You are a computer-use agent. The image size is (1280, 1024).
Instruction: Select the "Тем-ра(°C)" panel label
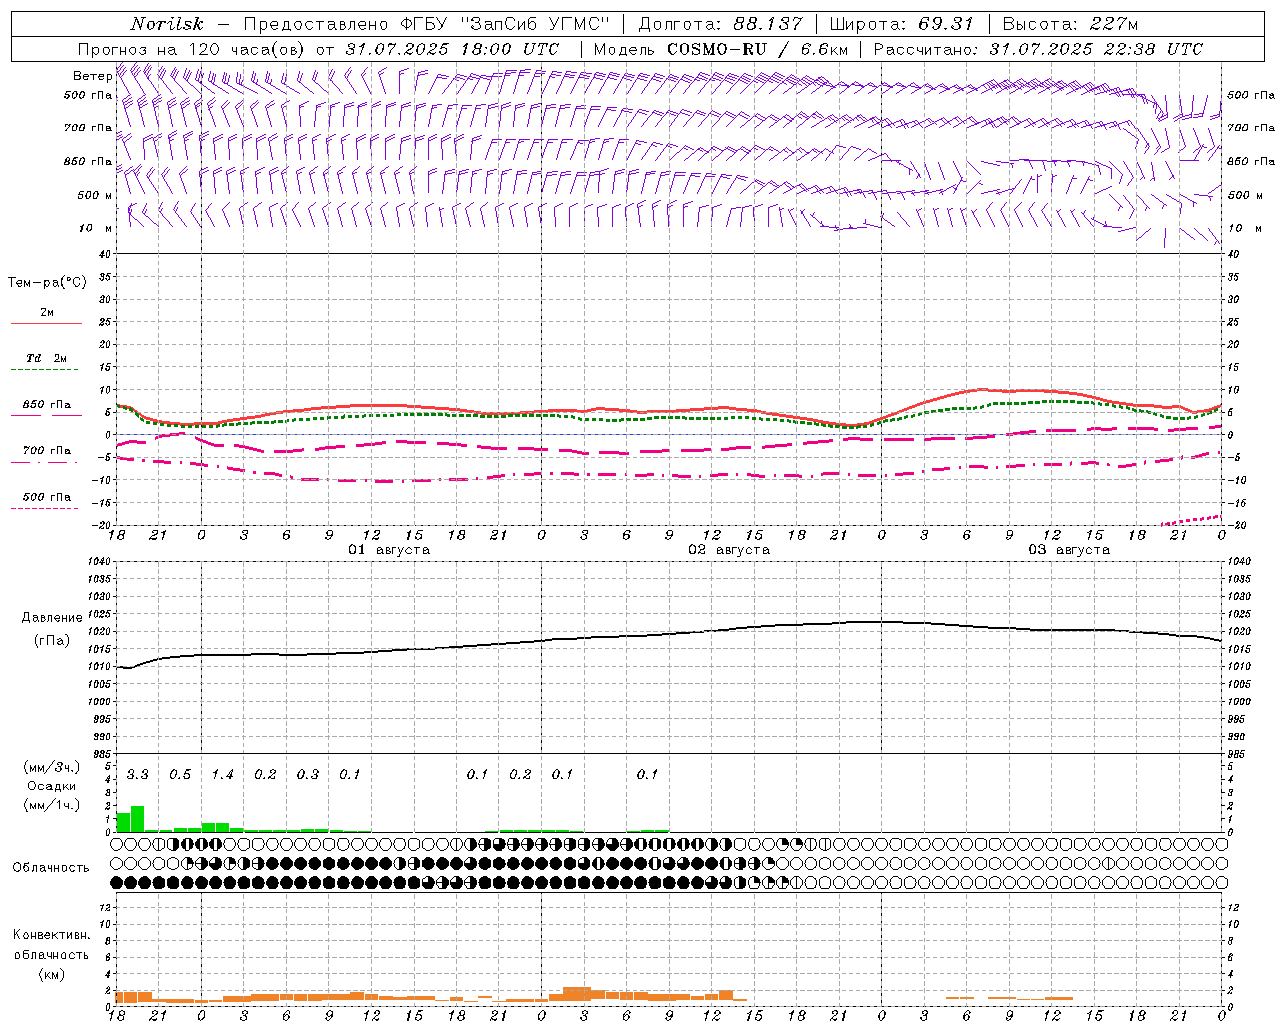point(47,283)
